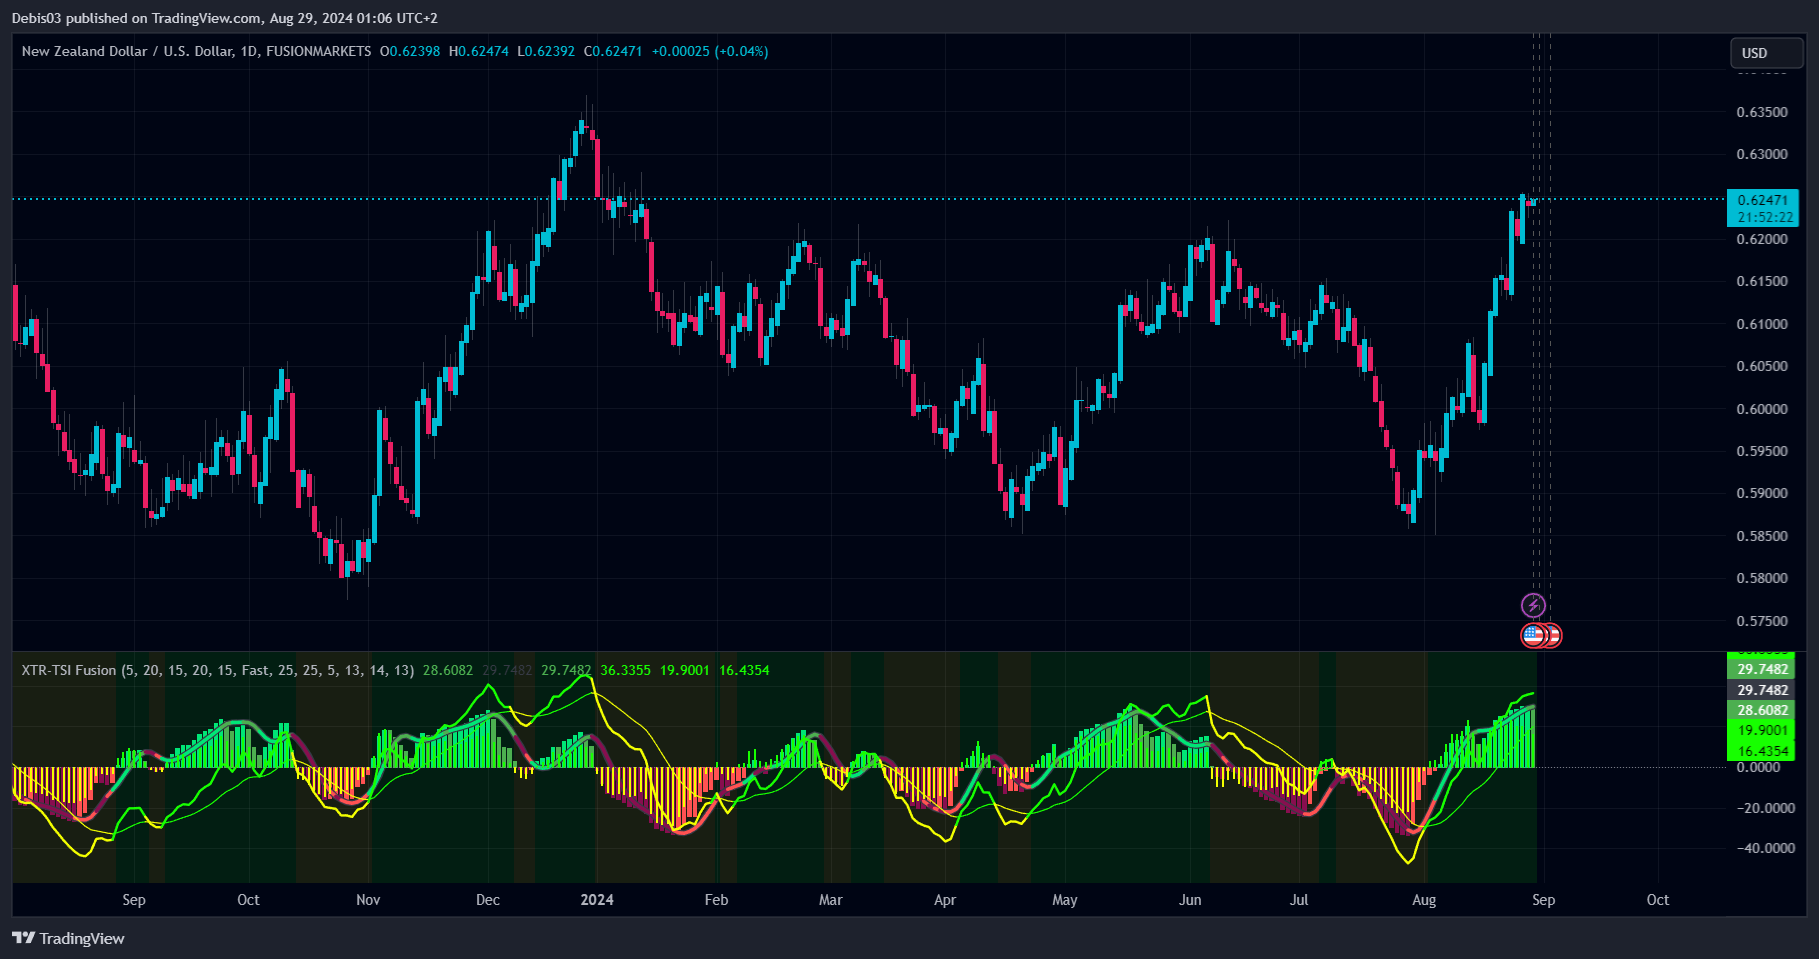Click the 0.58000 price axis label
The width and height of the screenshot is (1819, 959).
tap(1762, 578)
